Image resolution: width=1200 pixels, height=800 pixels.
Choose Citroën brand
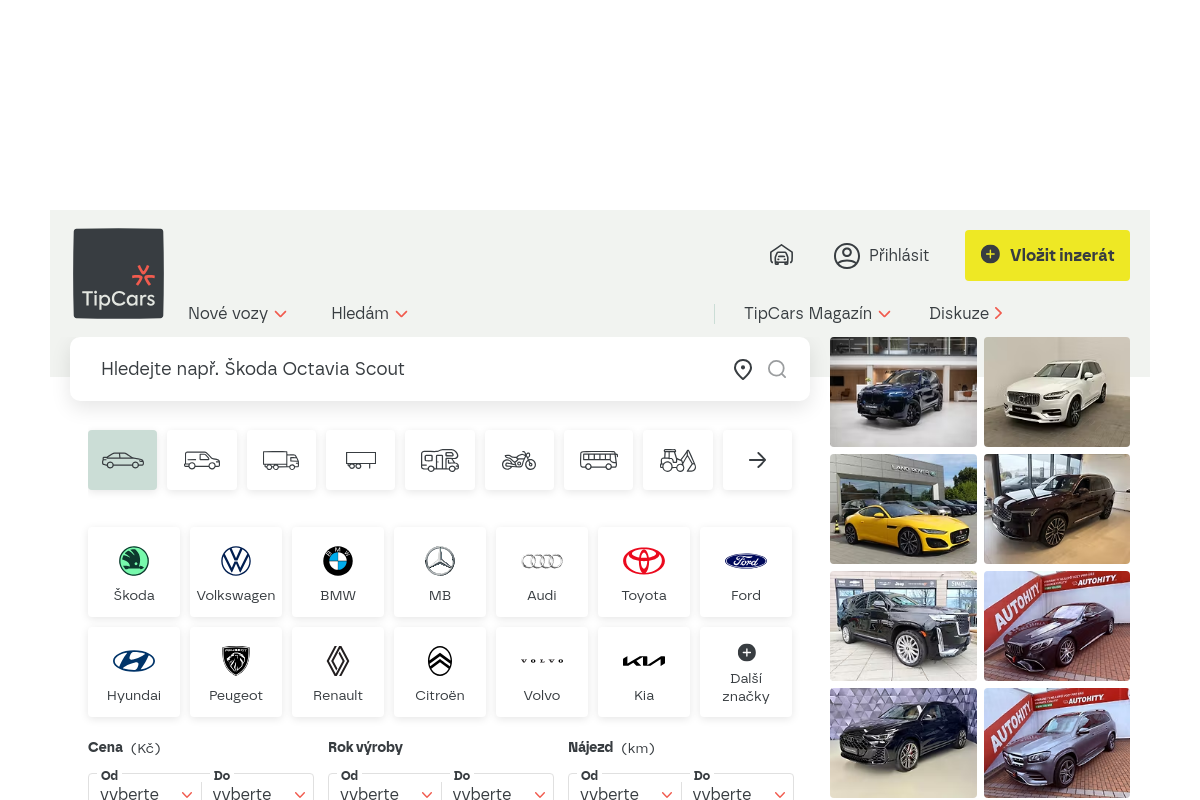coord(440,672)
